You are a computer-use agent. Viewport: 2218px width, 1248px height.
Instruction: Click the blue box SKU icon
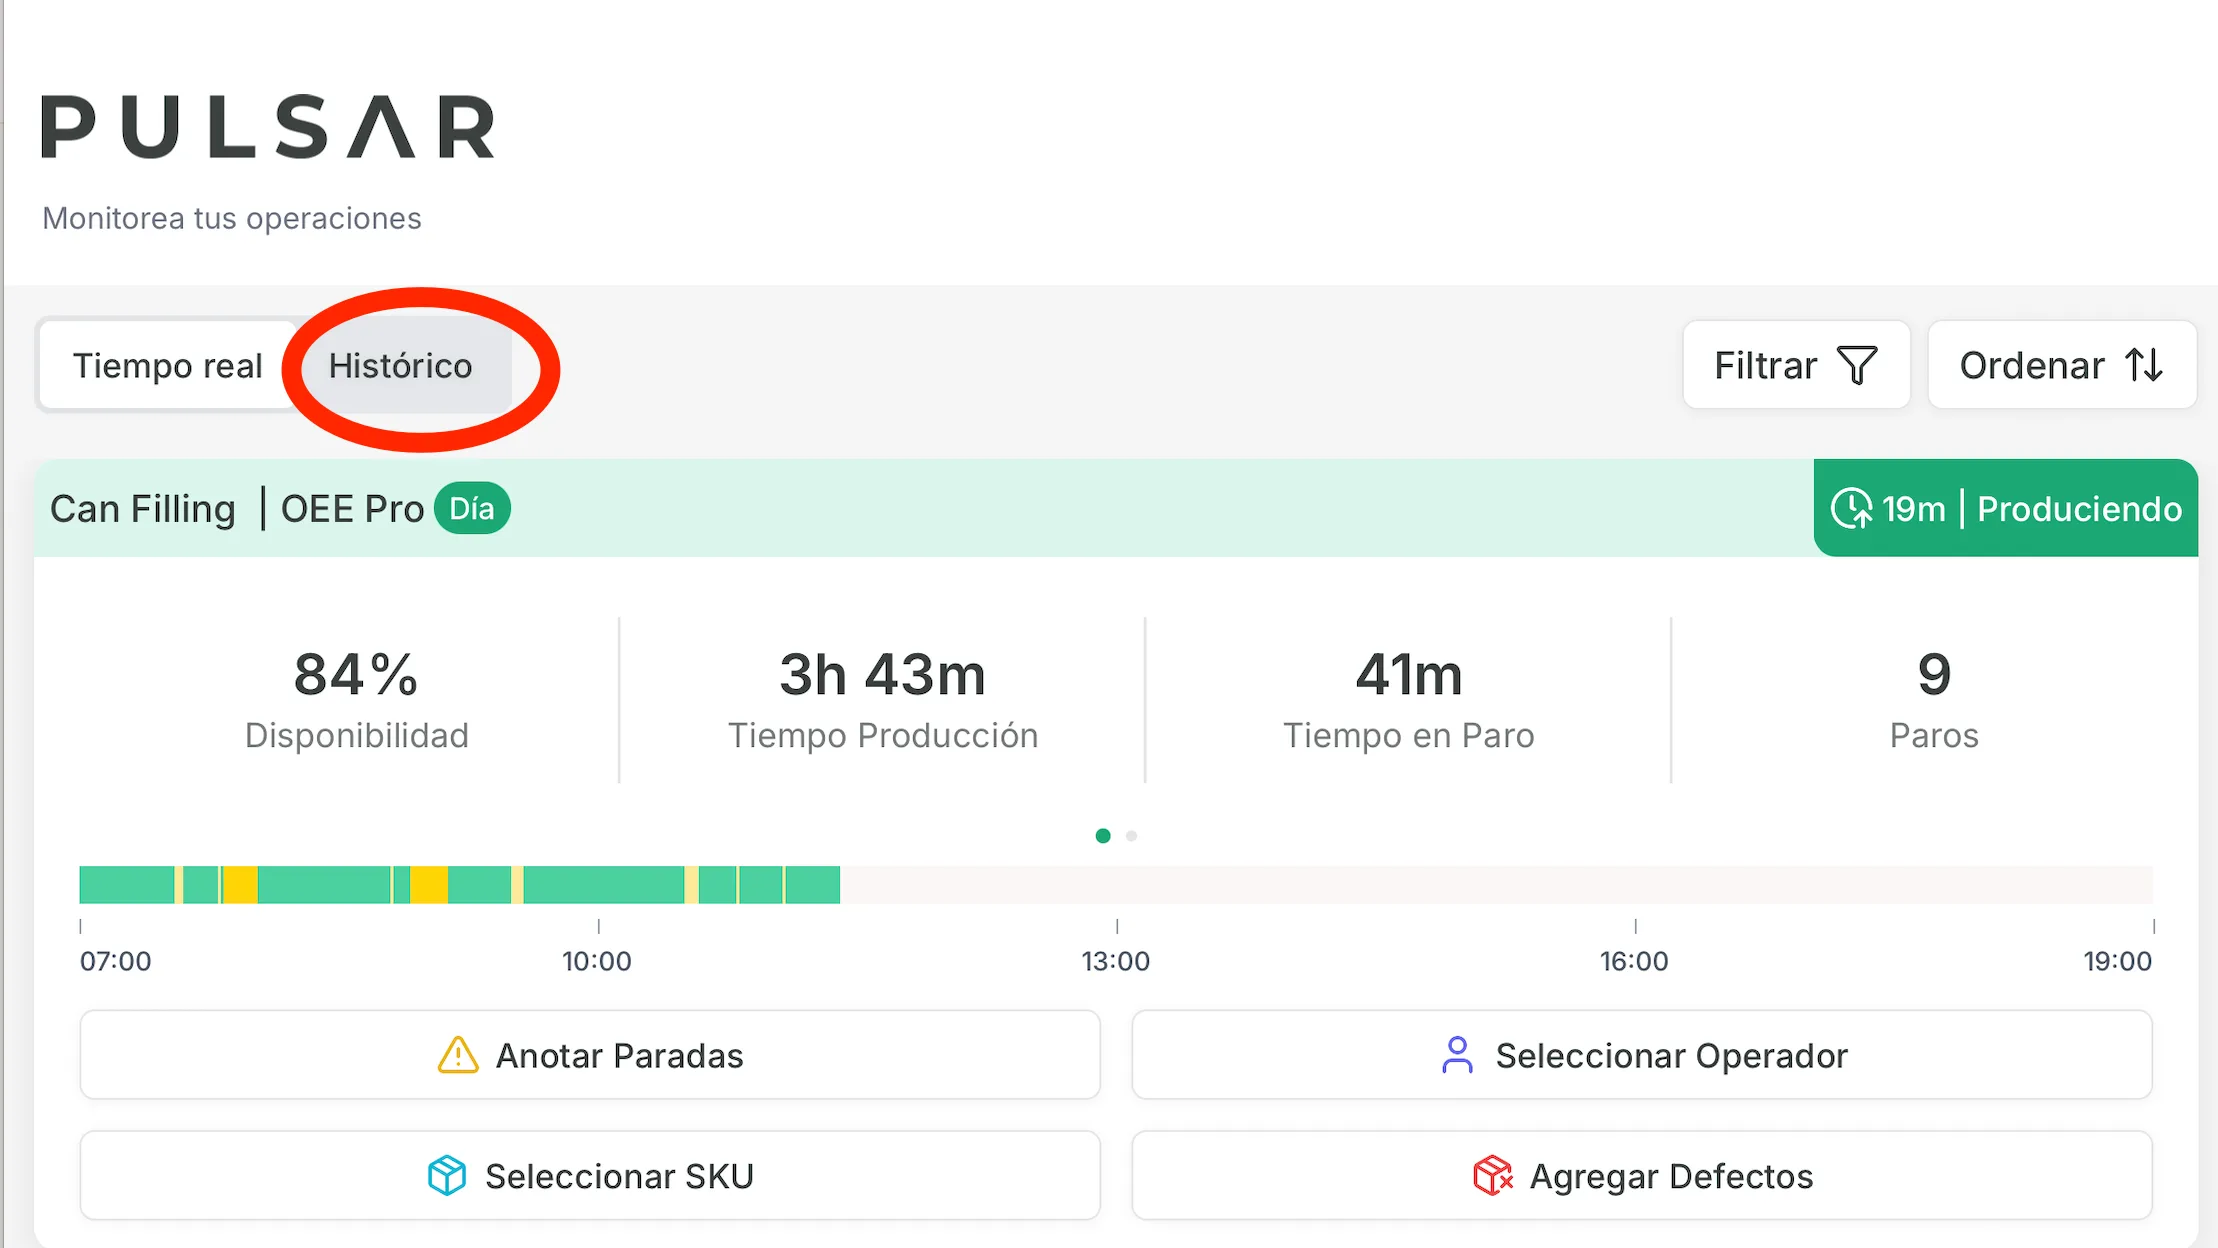click(447, 1176)
